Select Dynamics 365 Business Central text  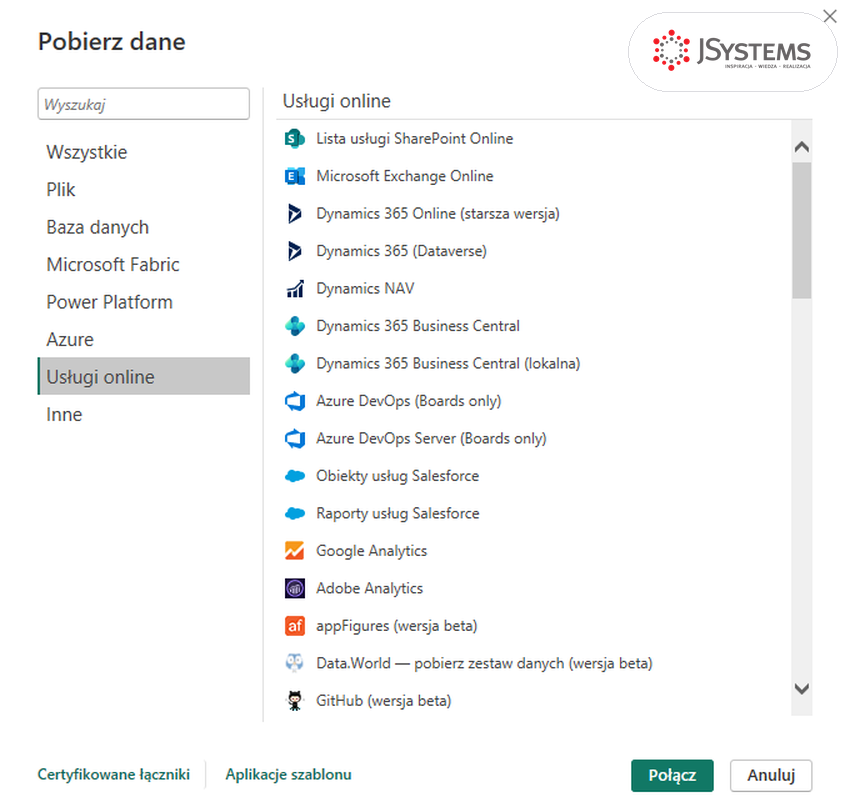coord(418,326)
